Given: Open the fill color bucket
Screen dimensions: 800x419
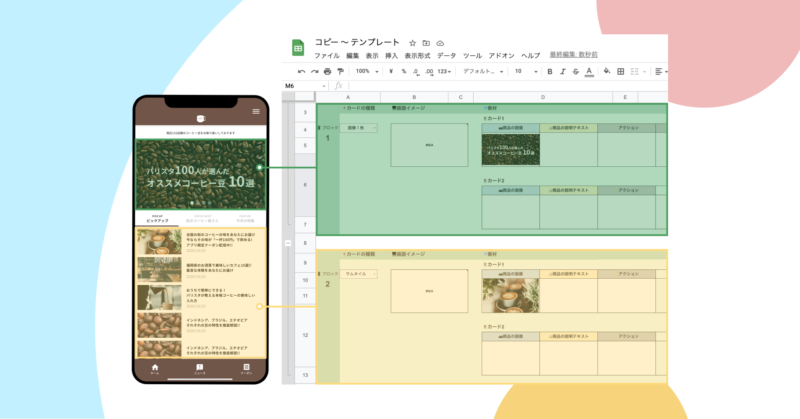Looking at the screenshot, I should pyautogui.click(x=607, y=71).
